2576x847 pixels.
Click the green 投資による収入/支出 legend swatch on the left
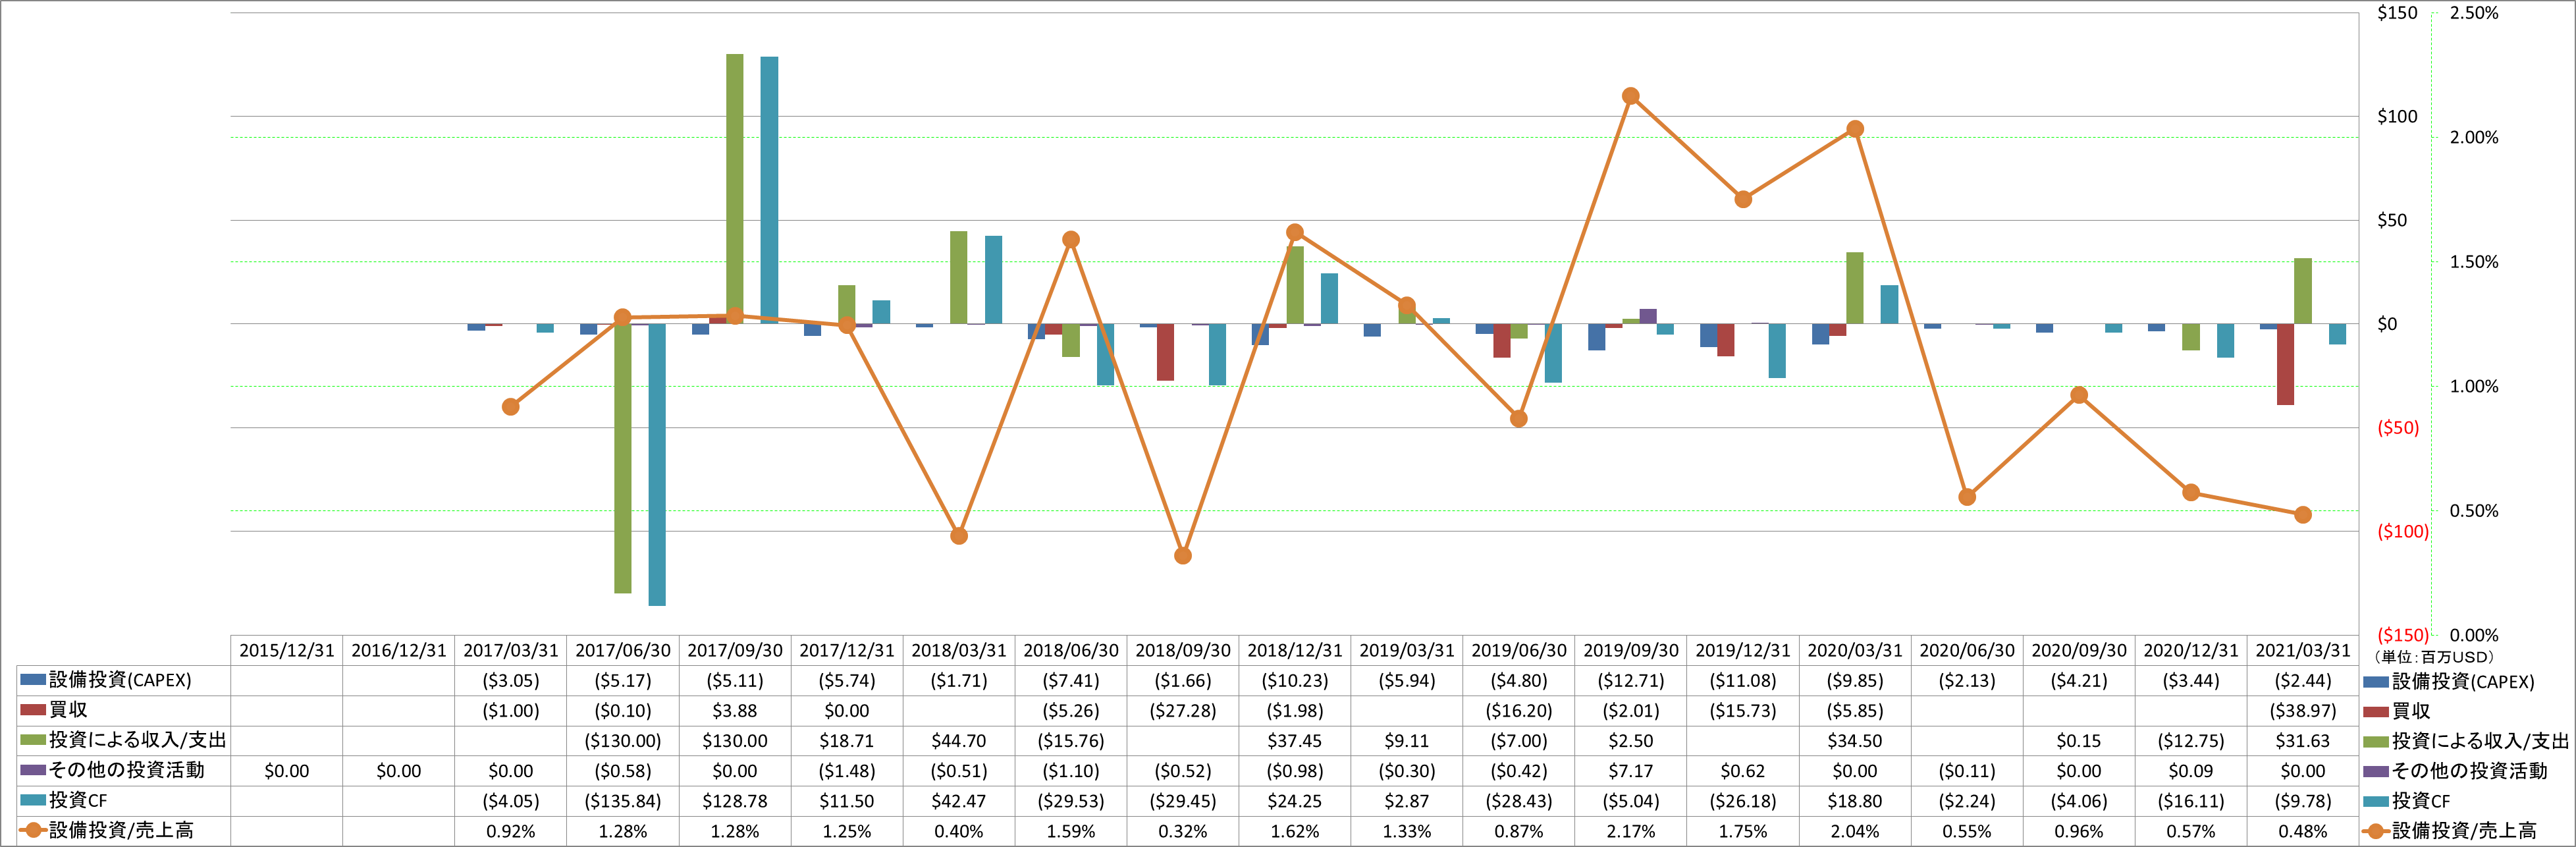pyautogui.click(x=33, y=740)
